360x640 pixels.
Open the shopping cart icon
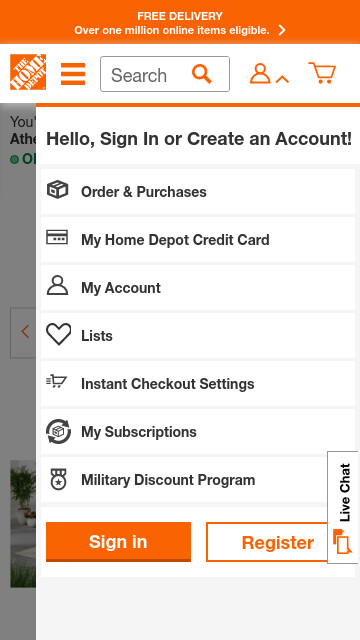coord(322,73)
